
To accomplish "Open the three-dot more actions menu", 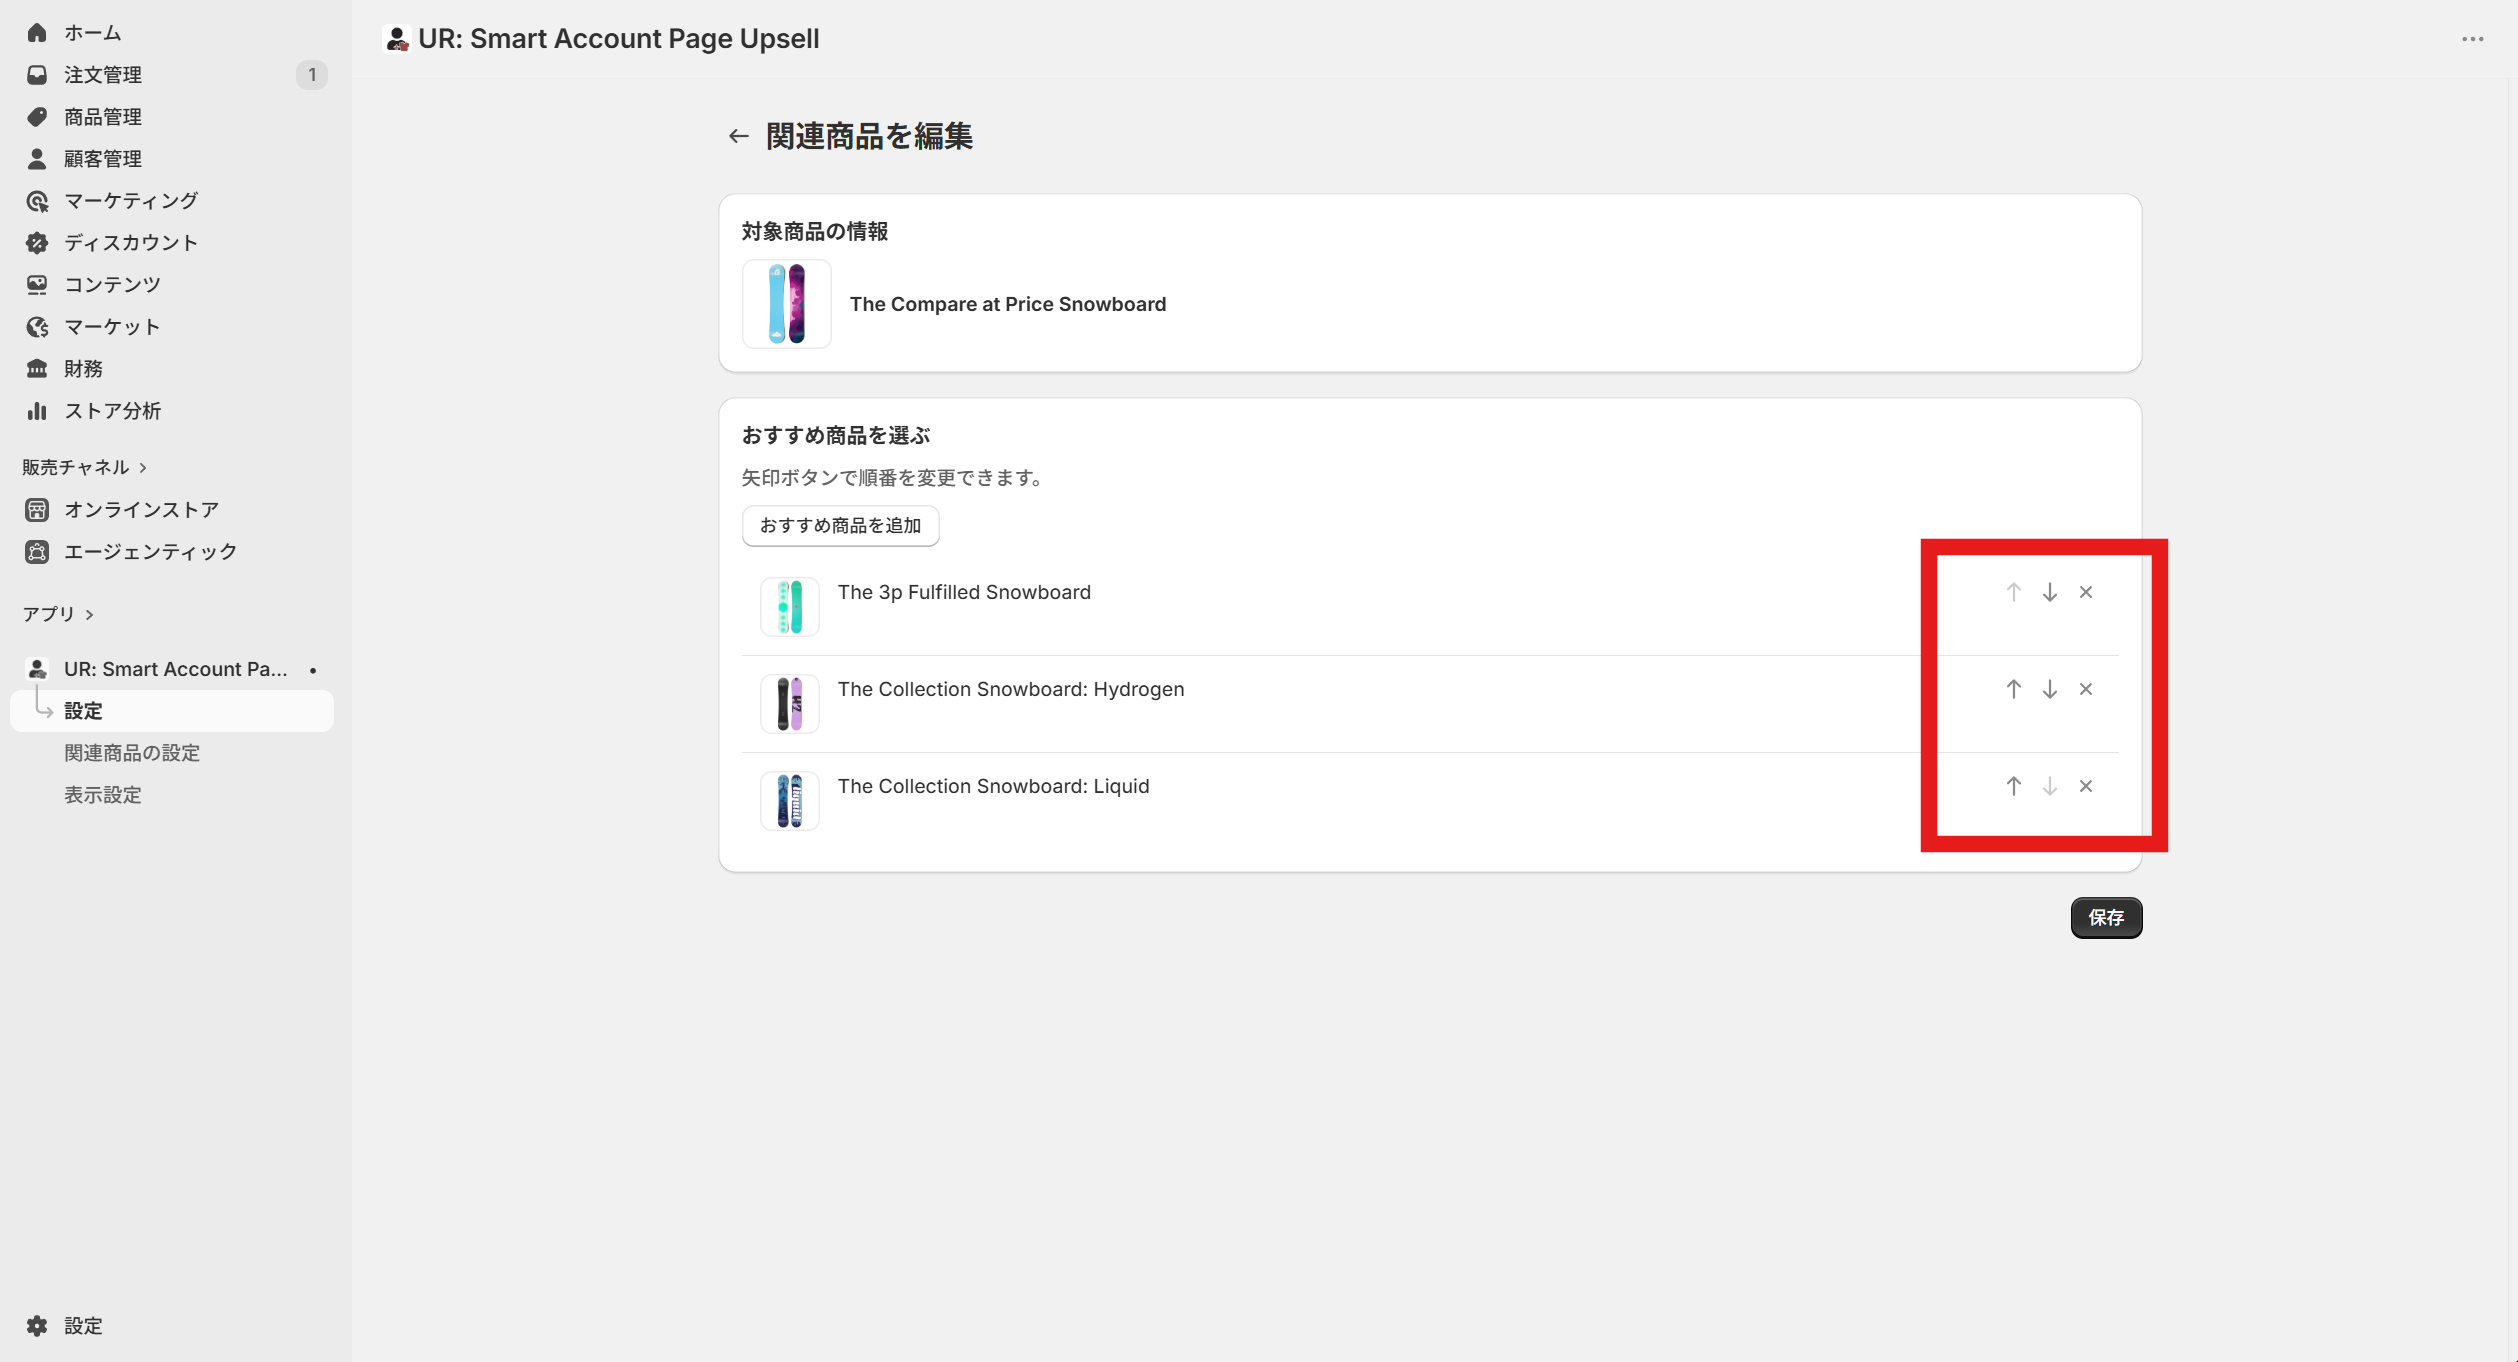I will click(x=2473, y=39).
